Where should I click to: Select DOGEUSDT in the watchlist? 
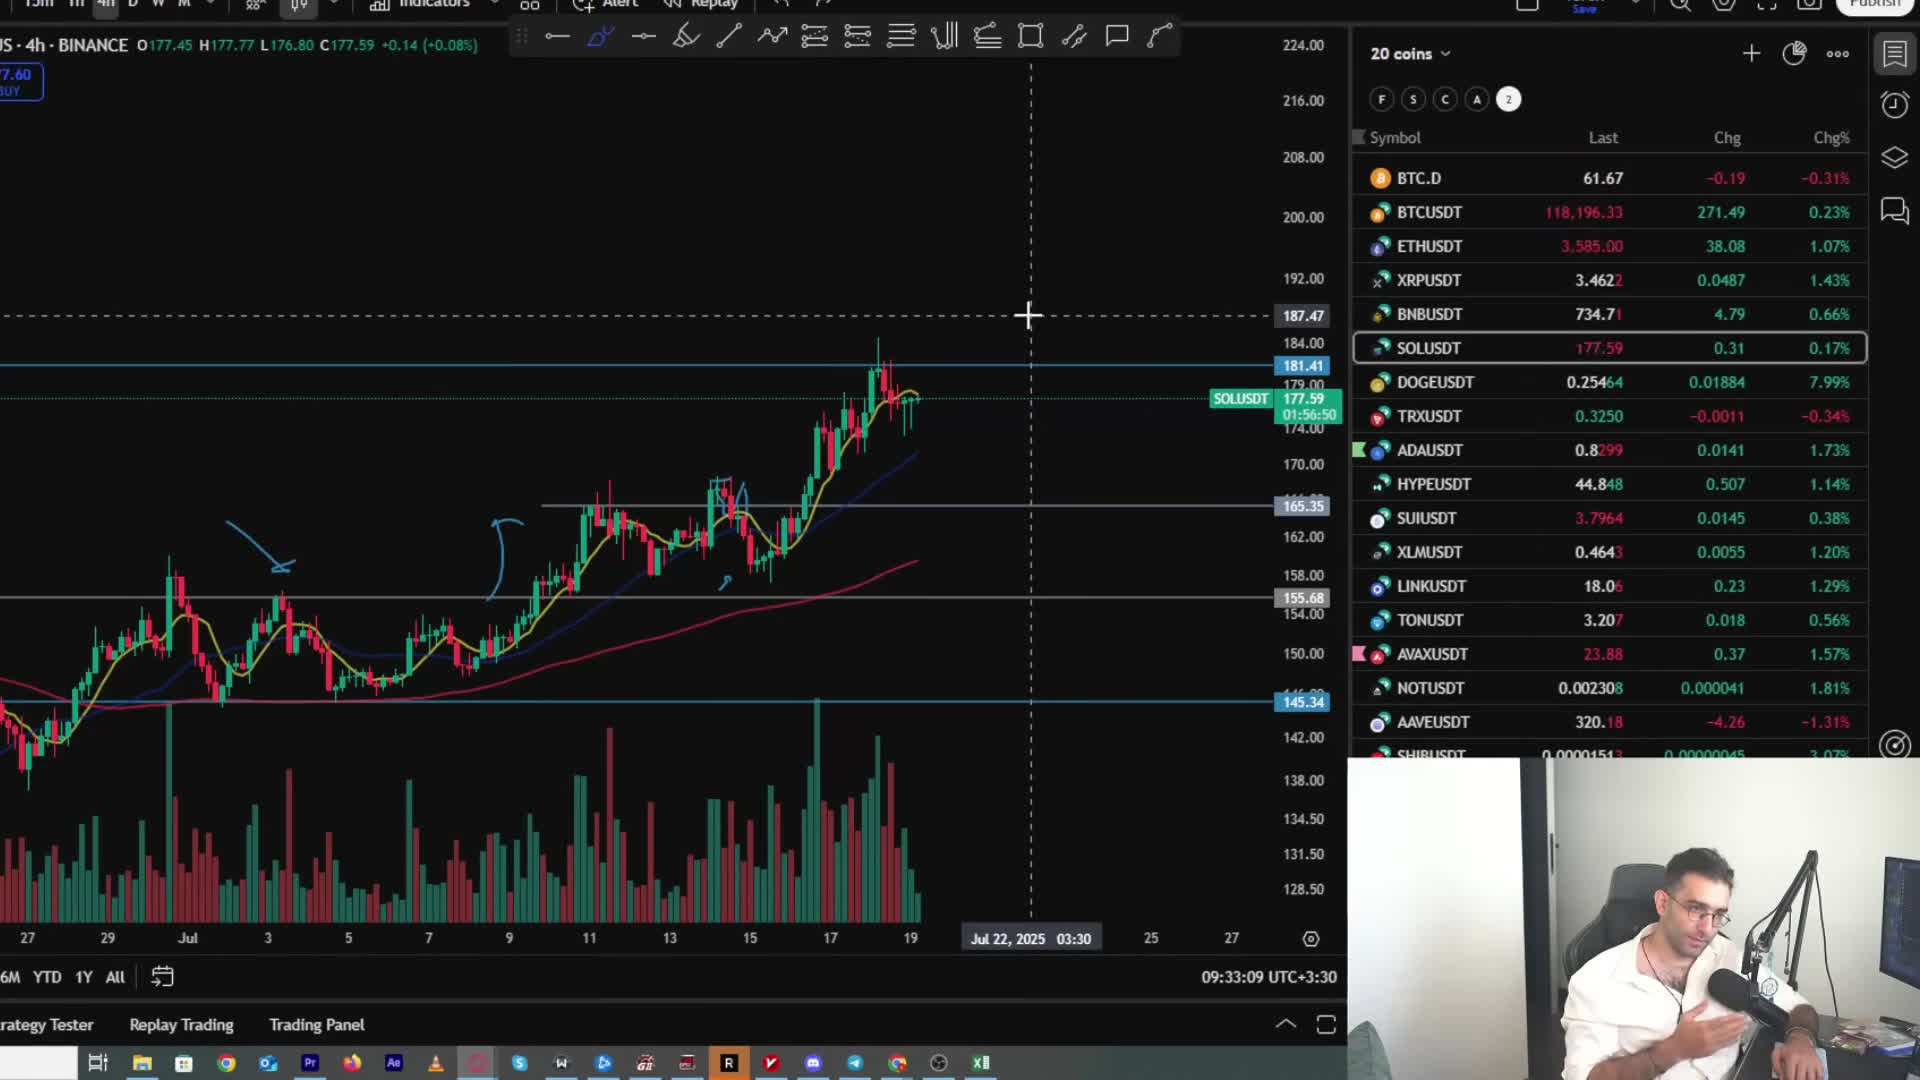coord(1609,382)
